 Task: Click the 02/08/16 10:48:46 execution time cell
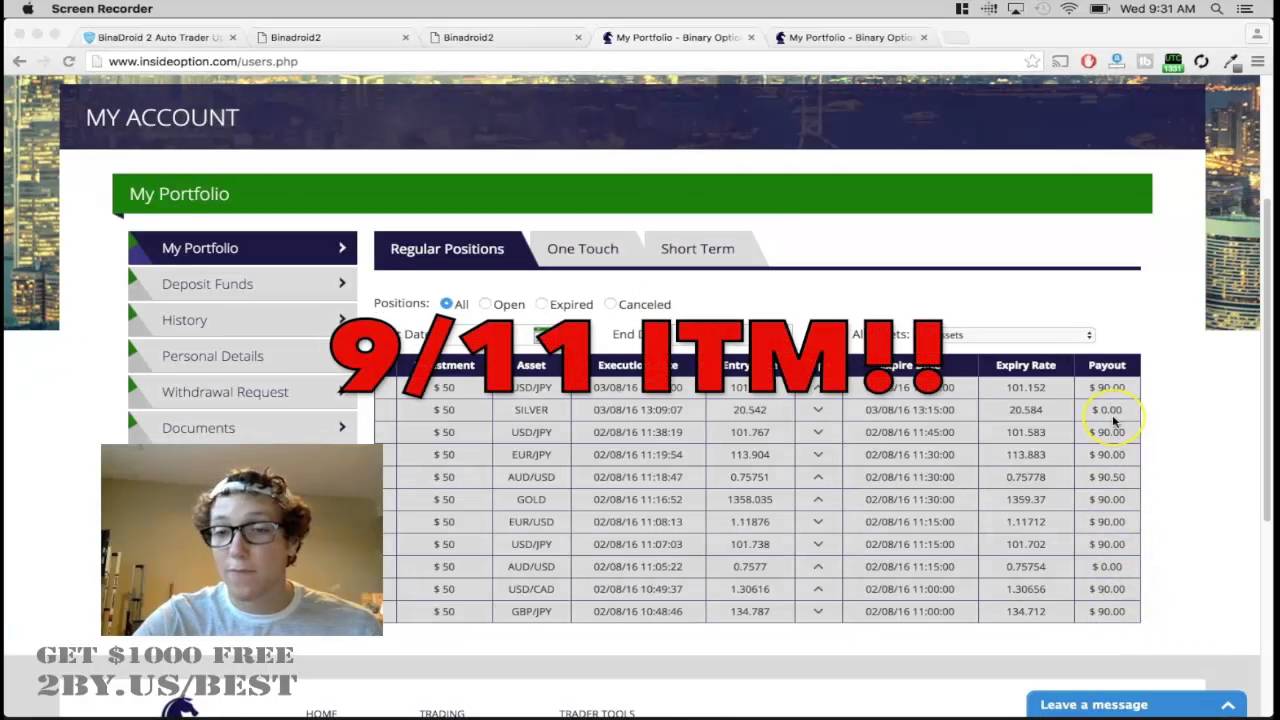coord(638,612)
